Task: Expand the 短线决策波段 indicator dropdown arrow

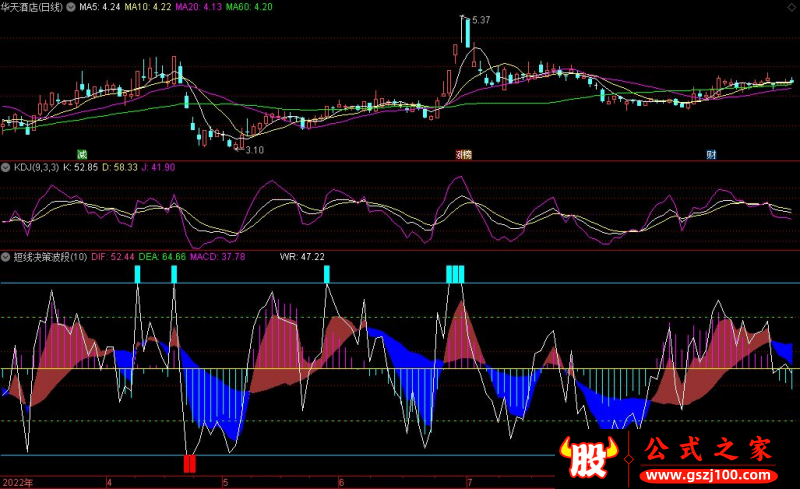Action: [x=6, y=257]
